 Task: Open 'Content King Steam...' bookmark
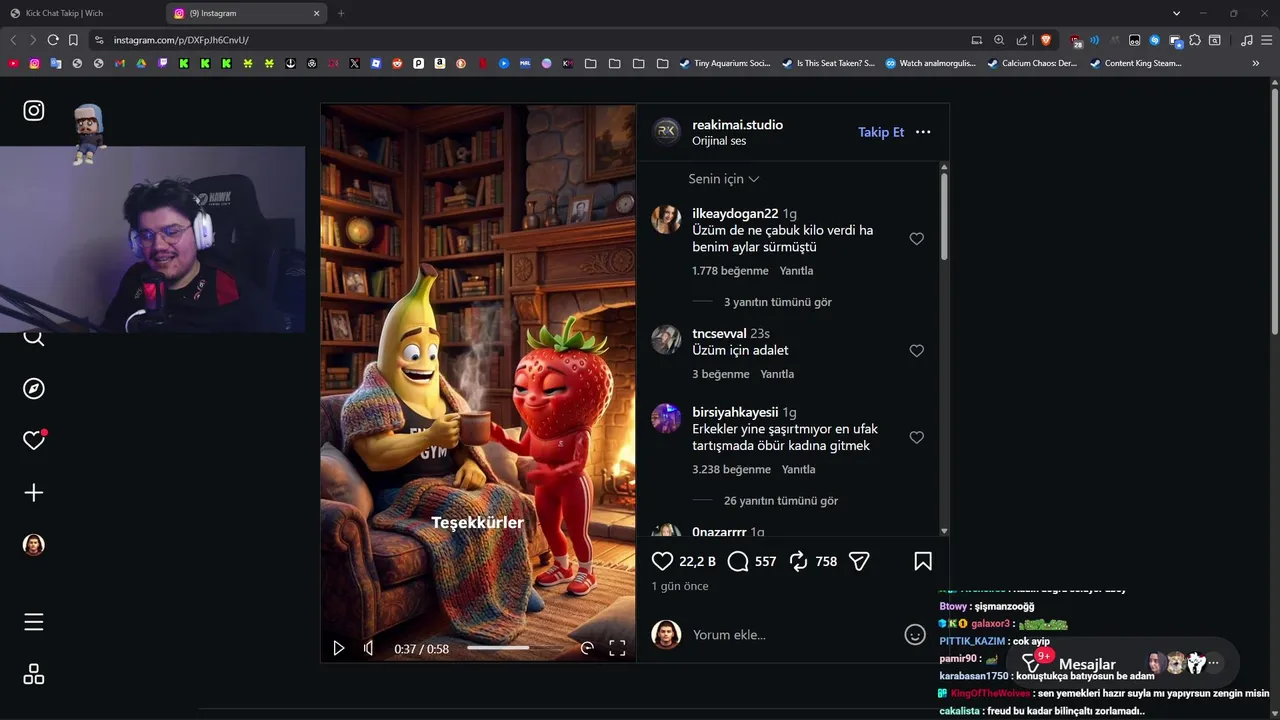(x=1136, y=63)
